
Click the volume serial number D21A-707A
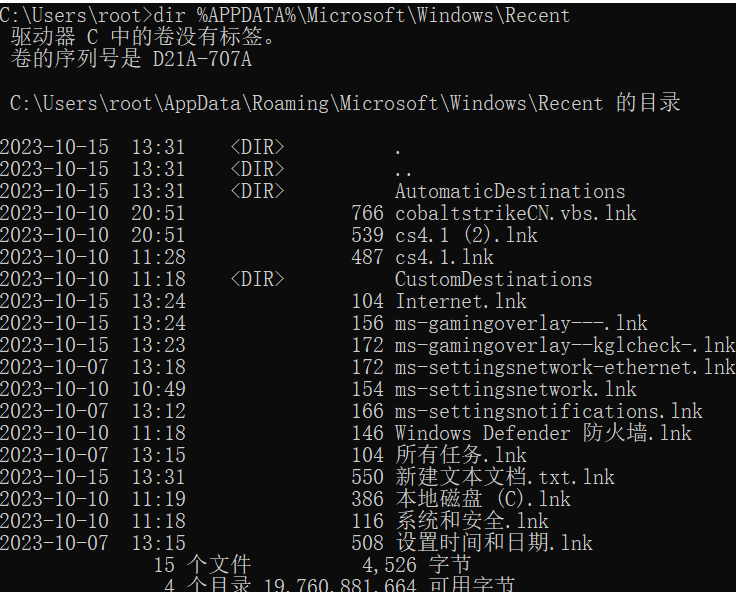click(x=202, y=60)
